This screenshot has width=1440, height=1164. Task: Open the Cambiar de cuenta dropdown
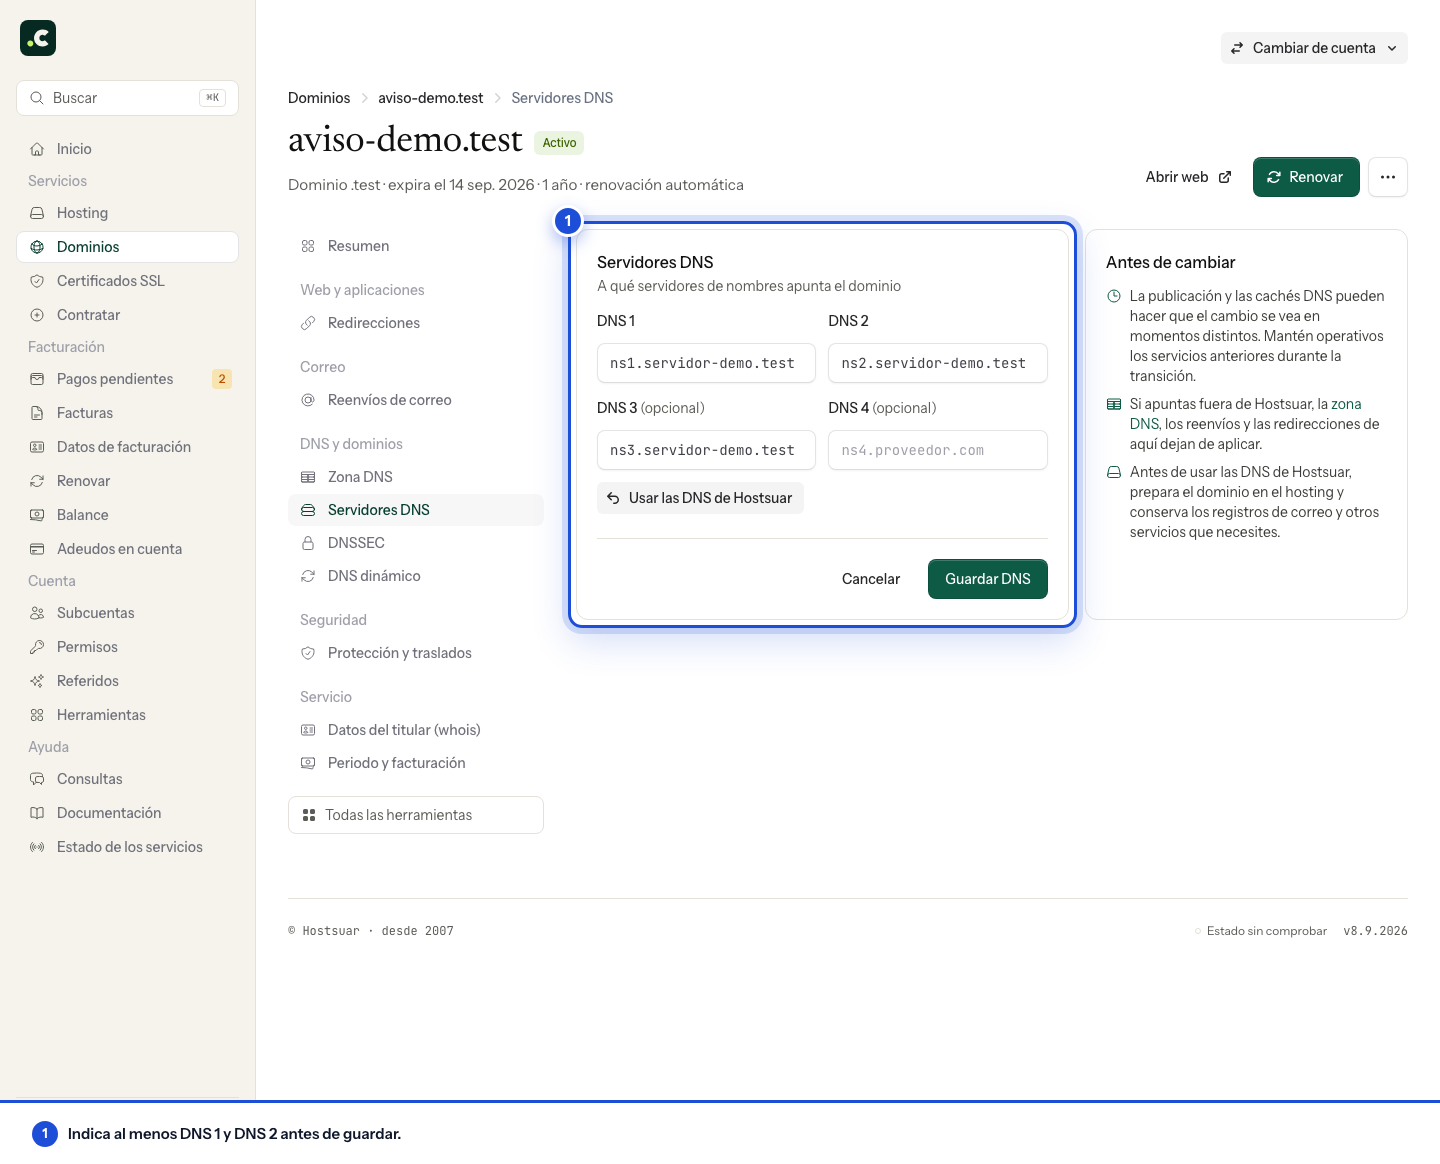click(1314, 48)
